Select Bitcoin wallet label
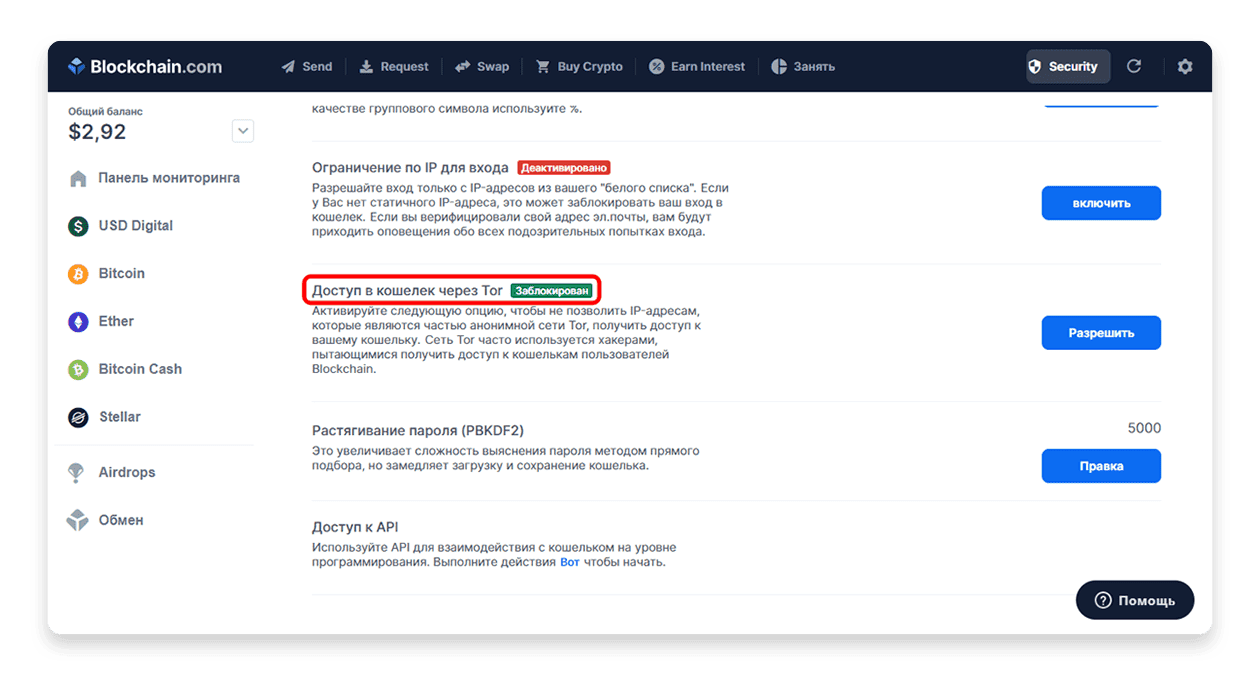The image size is (1260, 675). pos(122,274)
